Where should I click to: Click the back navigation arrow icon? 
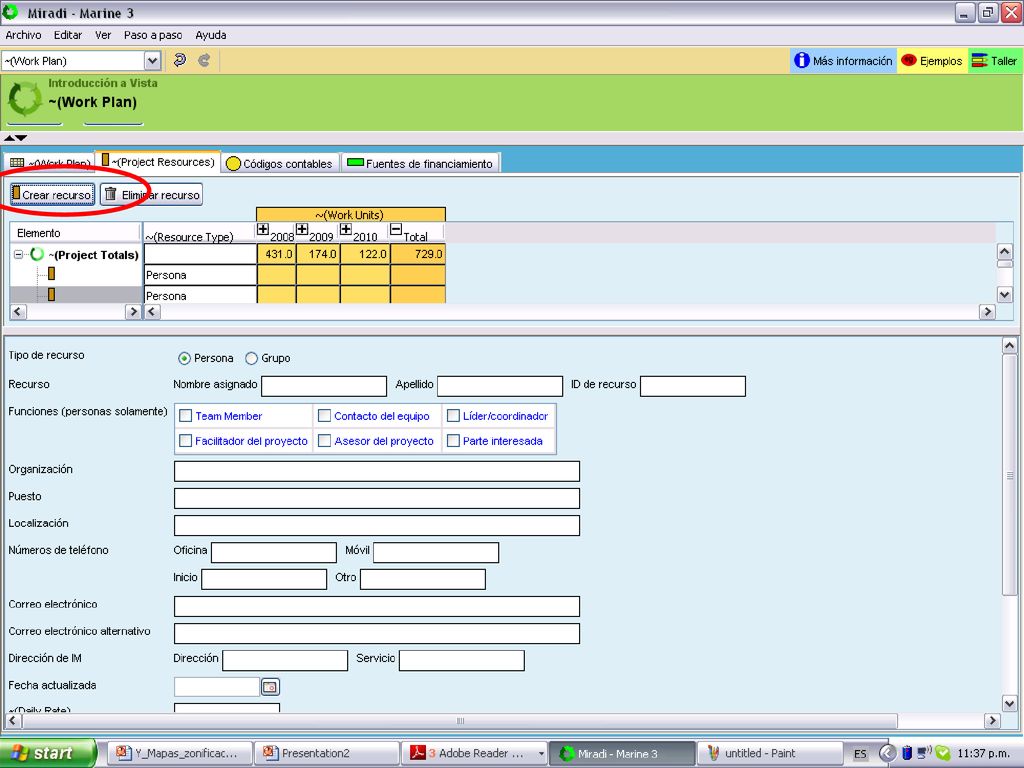[x=180, y=61]
